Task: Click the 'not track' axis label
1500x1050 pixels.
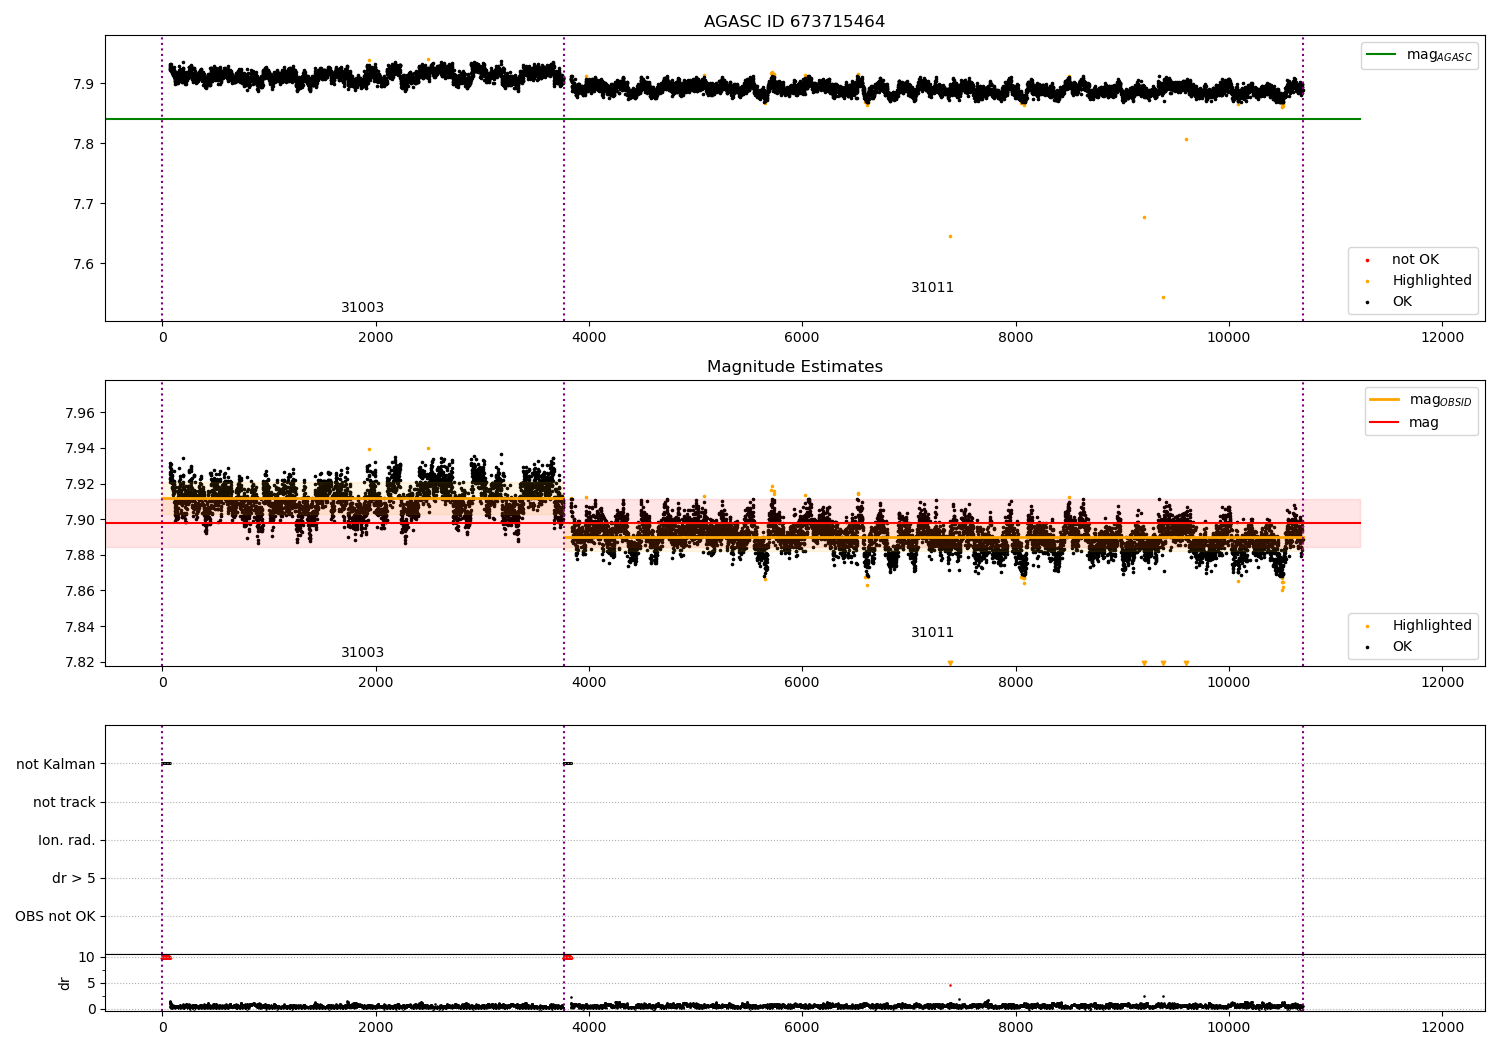Action: click(x=64, y=802)
